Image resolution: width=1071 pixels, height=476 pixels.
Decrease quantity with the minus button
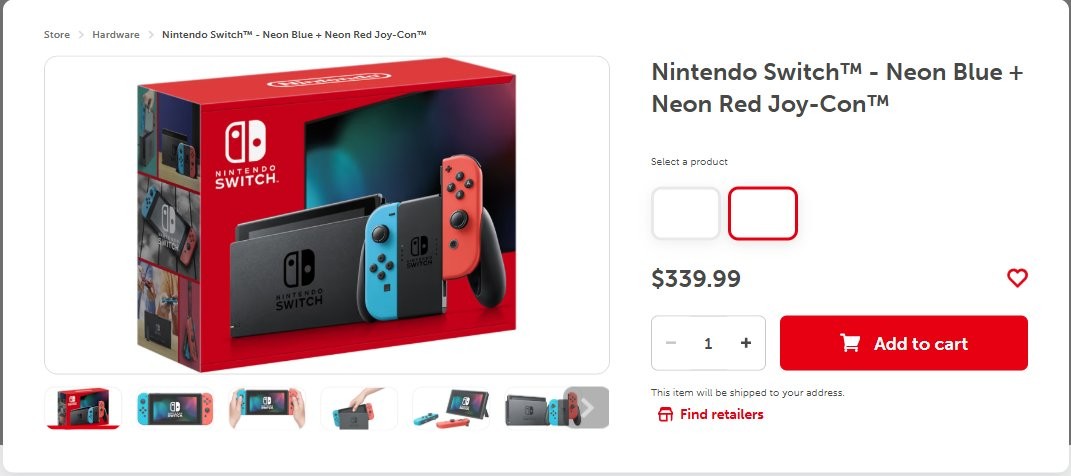[671, 343]
